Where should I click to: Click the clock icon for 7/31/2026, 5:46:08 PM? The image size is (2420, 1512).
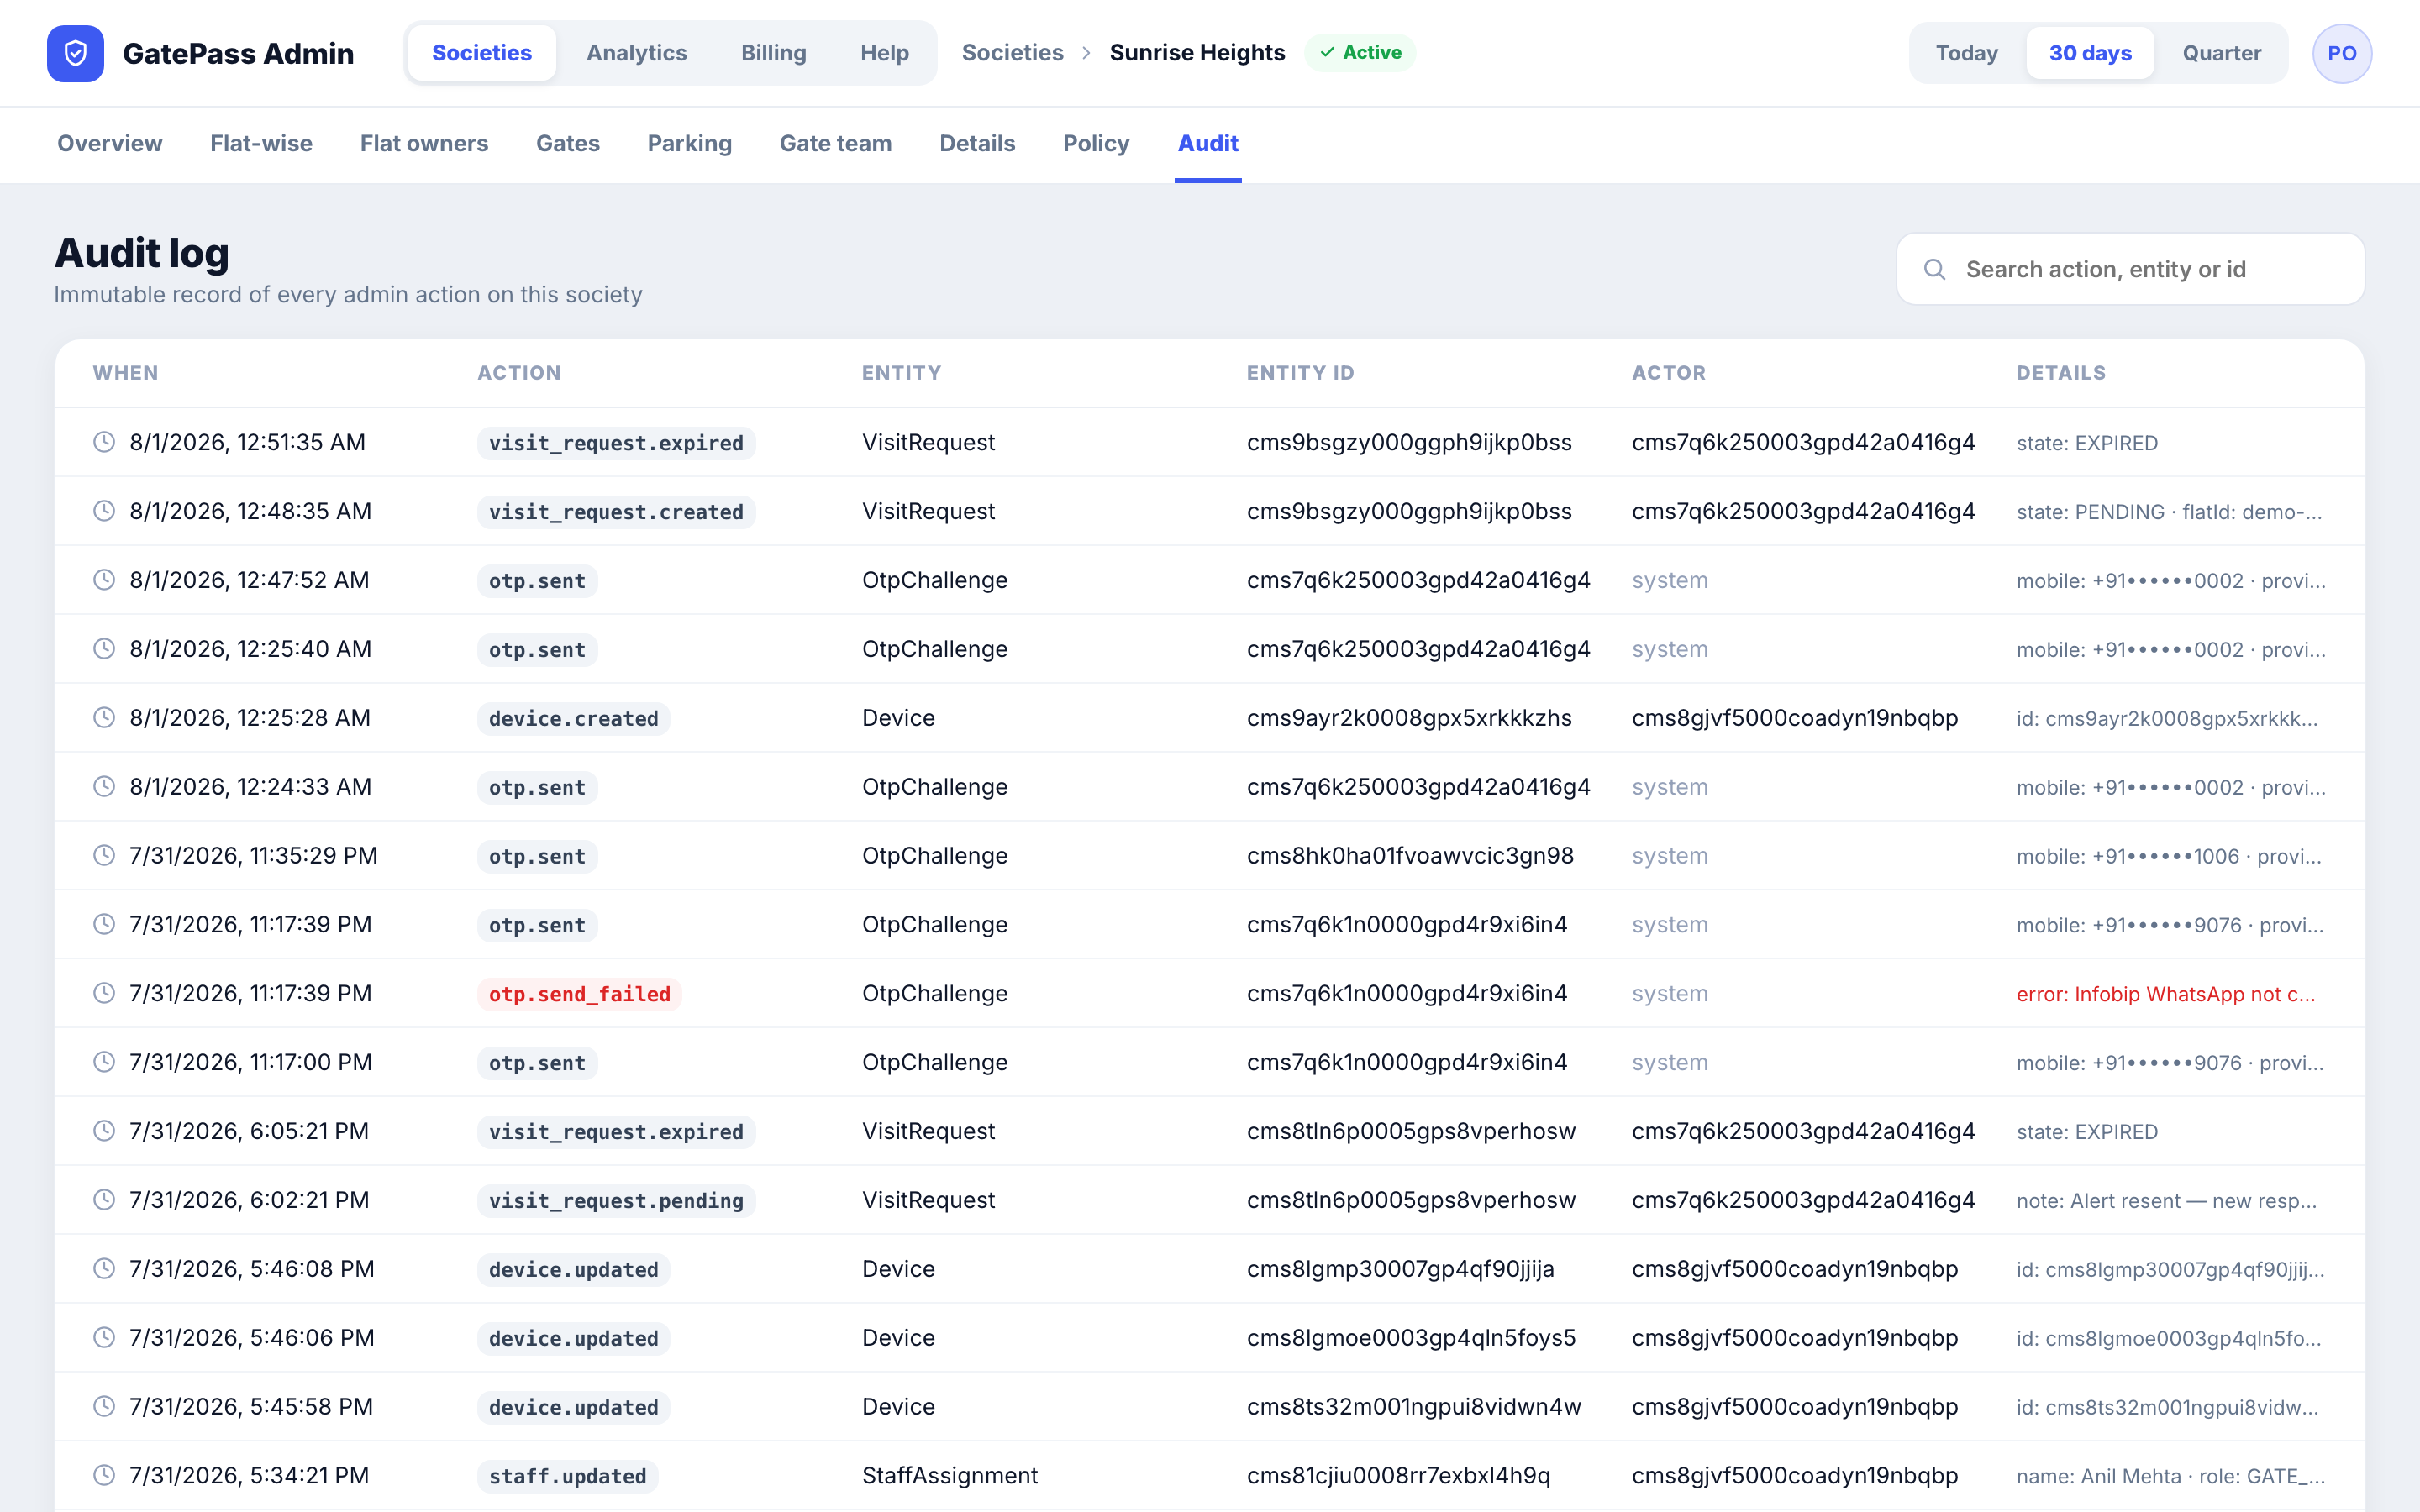[104, 1269]
